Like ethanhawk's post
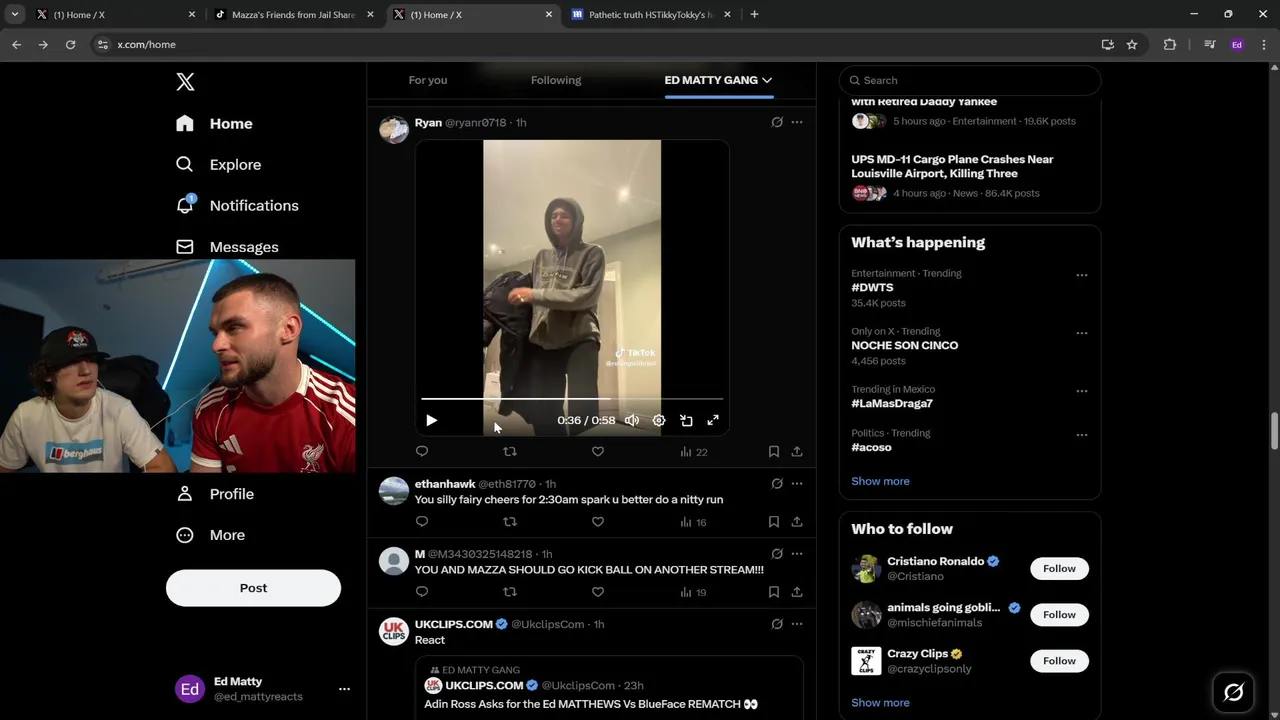 598,522
